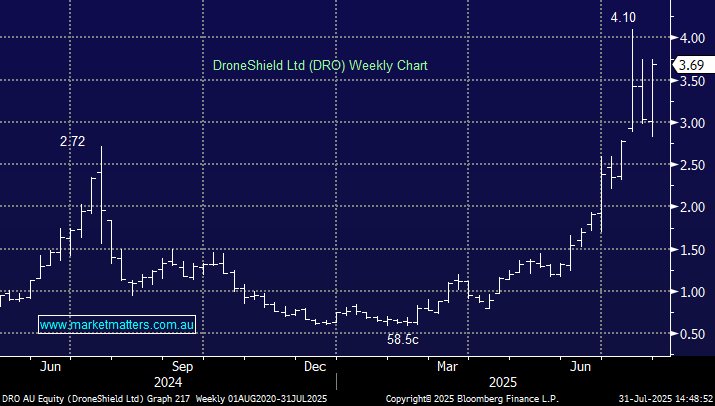Click the Mar x-axis label
This screenshot has height=406, width=715.
[447, 366]
